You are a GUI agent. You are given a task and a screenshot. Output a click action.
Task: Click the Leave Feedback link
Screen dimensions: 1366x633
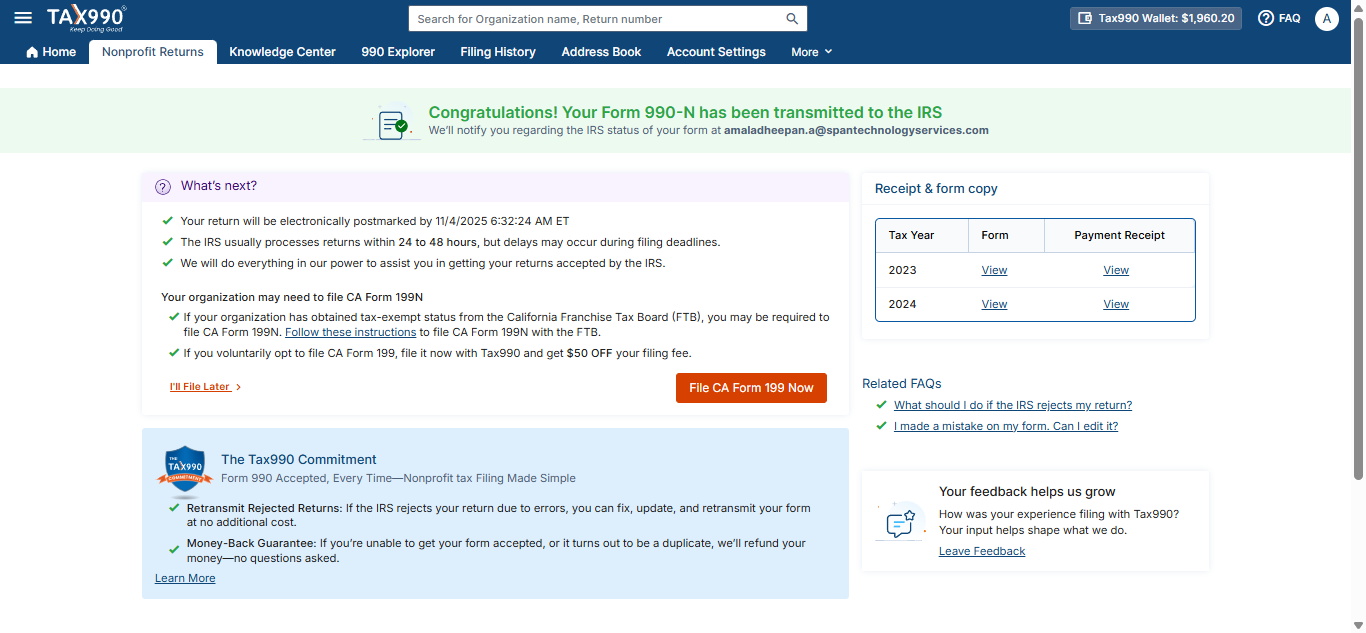[982, 551]
